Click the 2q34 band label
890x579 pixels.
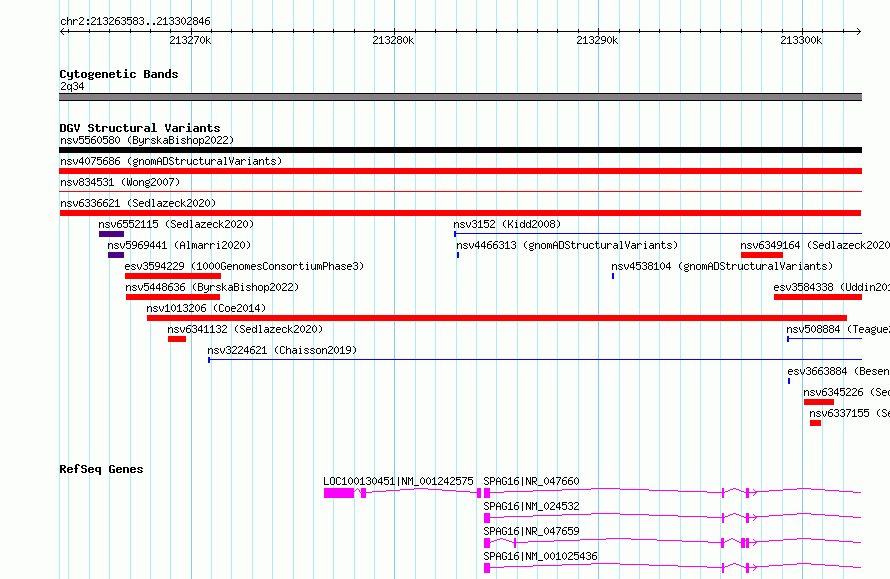click(72, 86)
